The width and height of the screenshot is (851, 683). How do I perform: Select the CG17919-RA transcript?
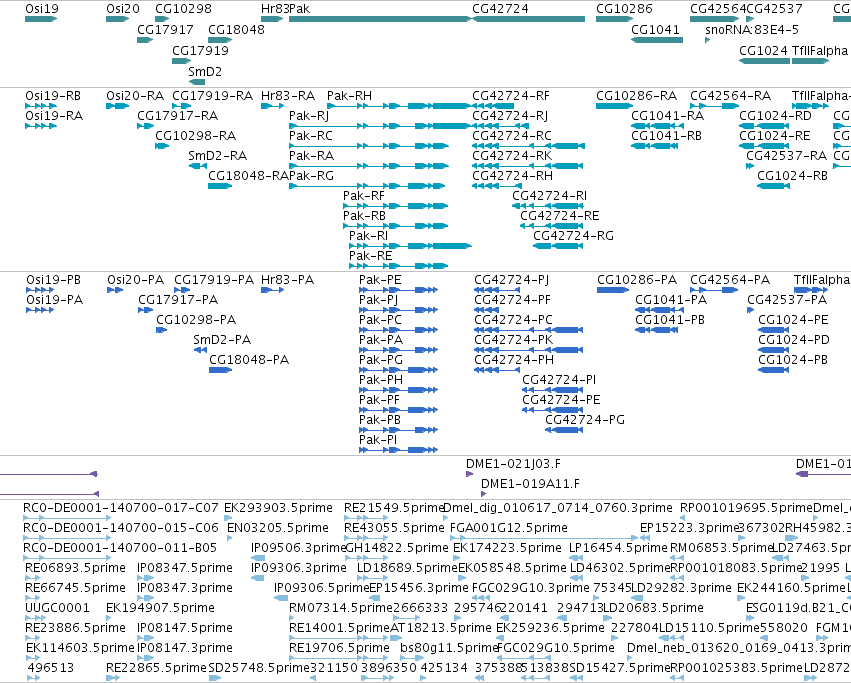coord(181,106)
